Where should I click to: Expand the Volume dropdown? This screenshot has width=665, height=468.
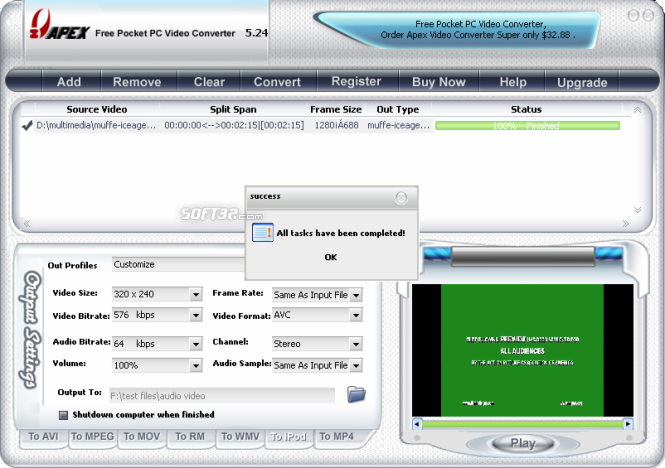(x=196, y=365)
